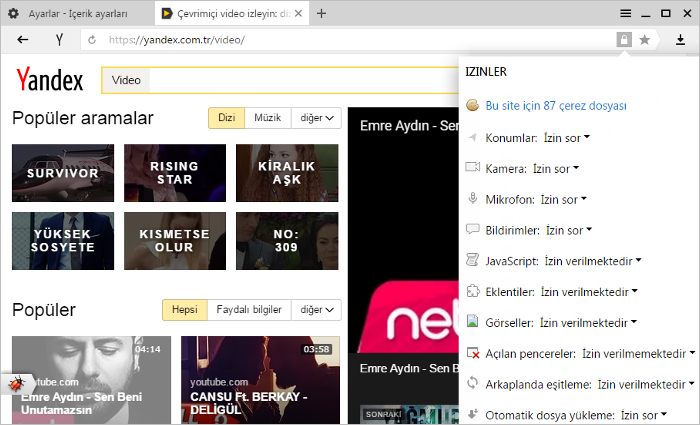700x425 pixels.
Task: Click the back arrow navigation button
Action: click(x=23, y=40)
